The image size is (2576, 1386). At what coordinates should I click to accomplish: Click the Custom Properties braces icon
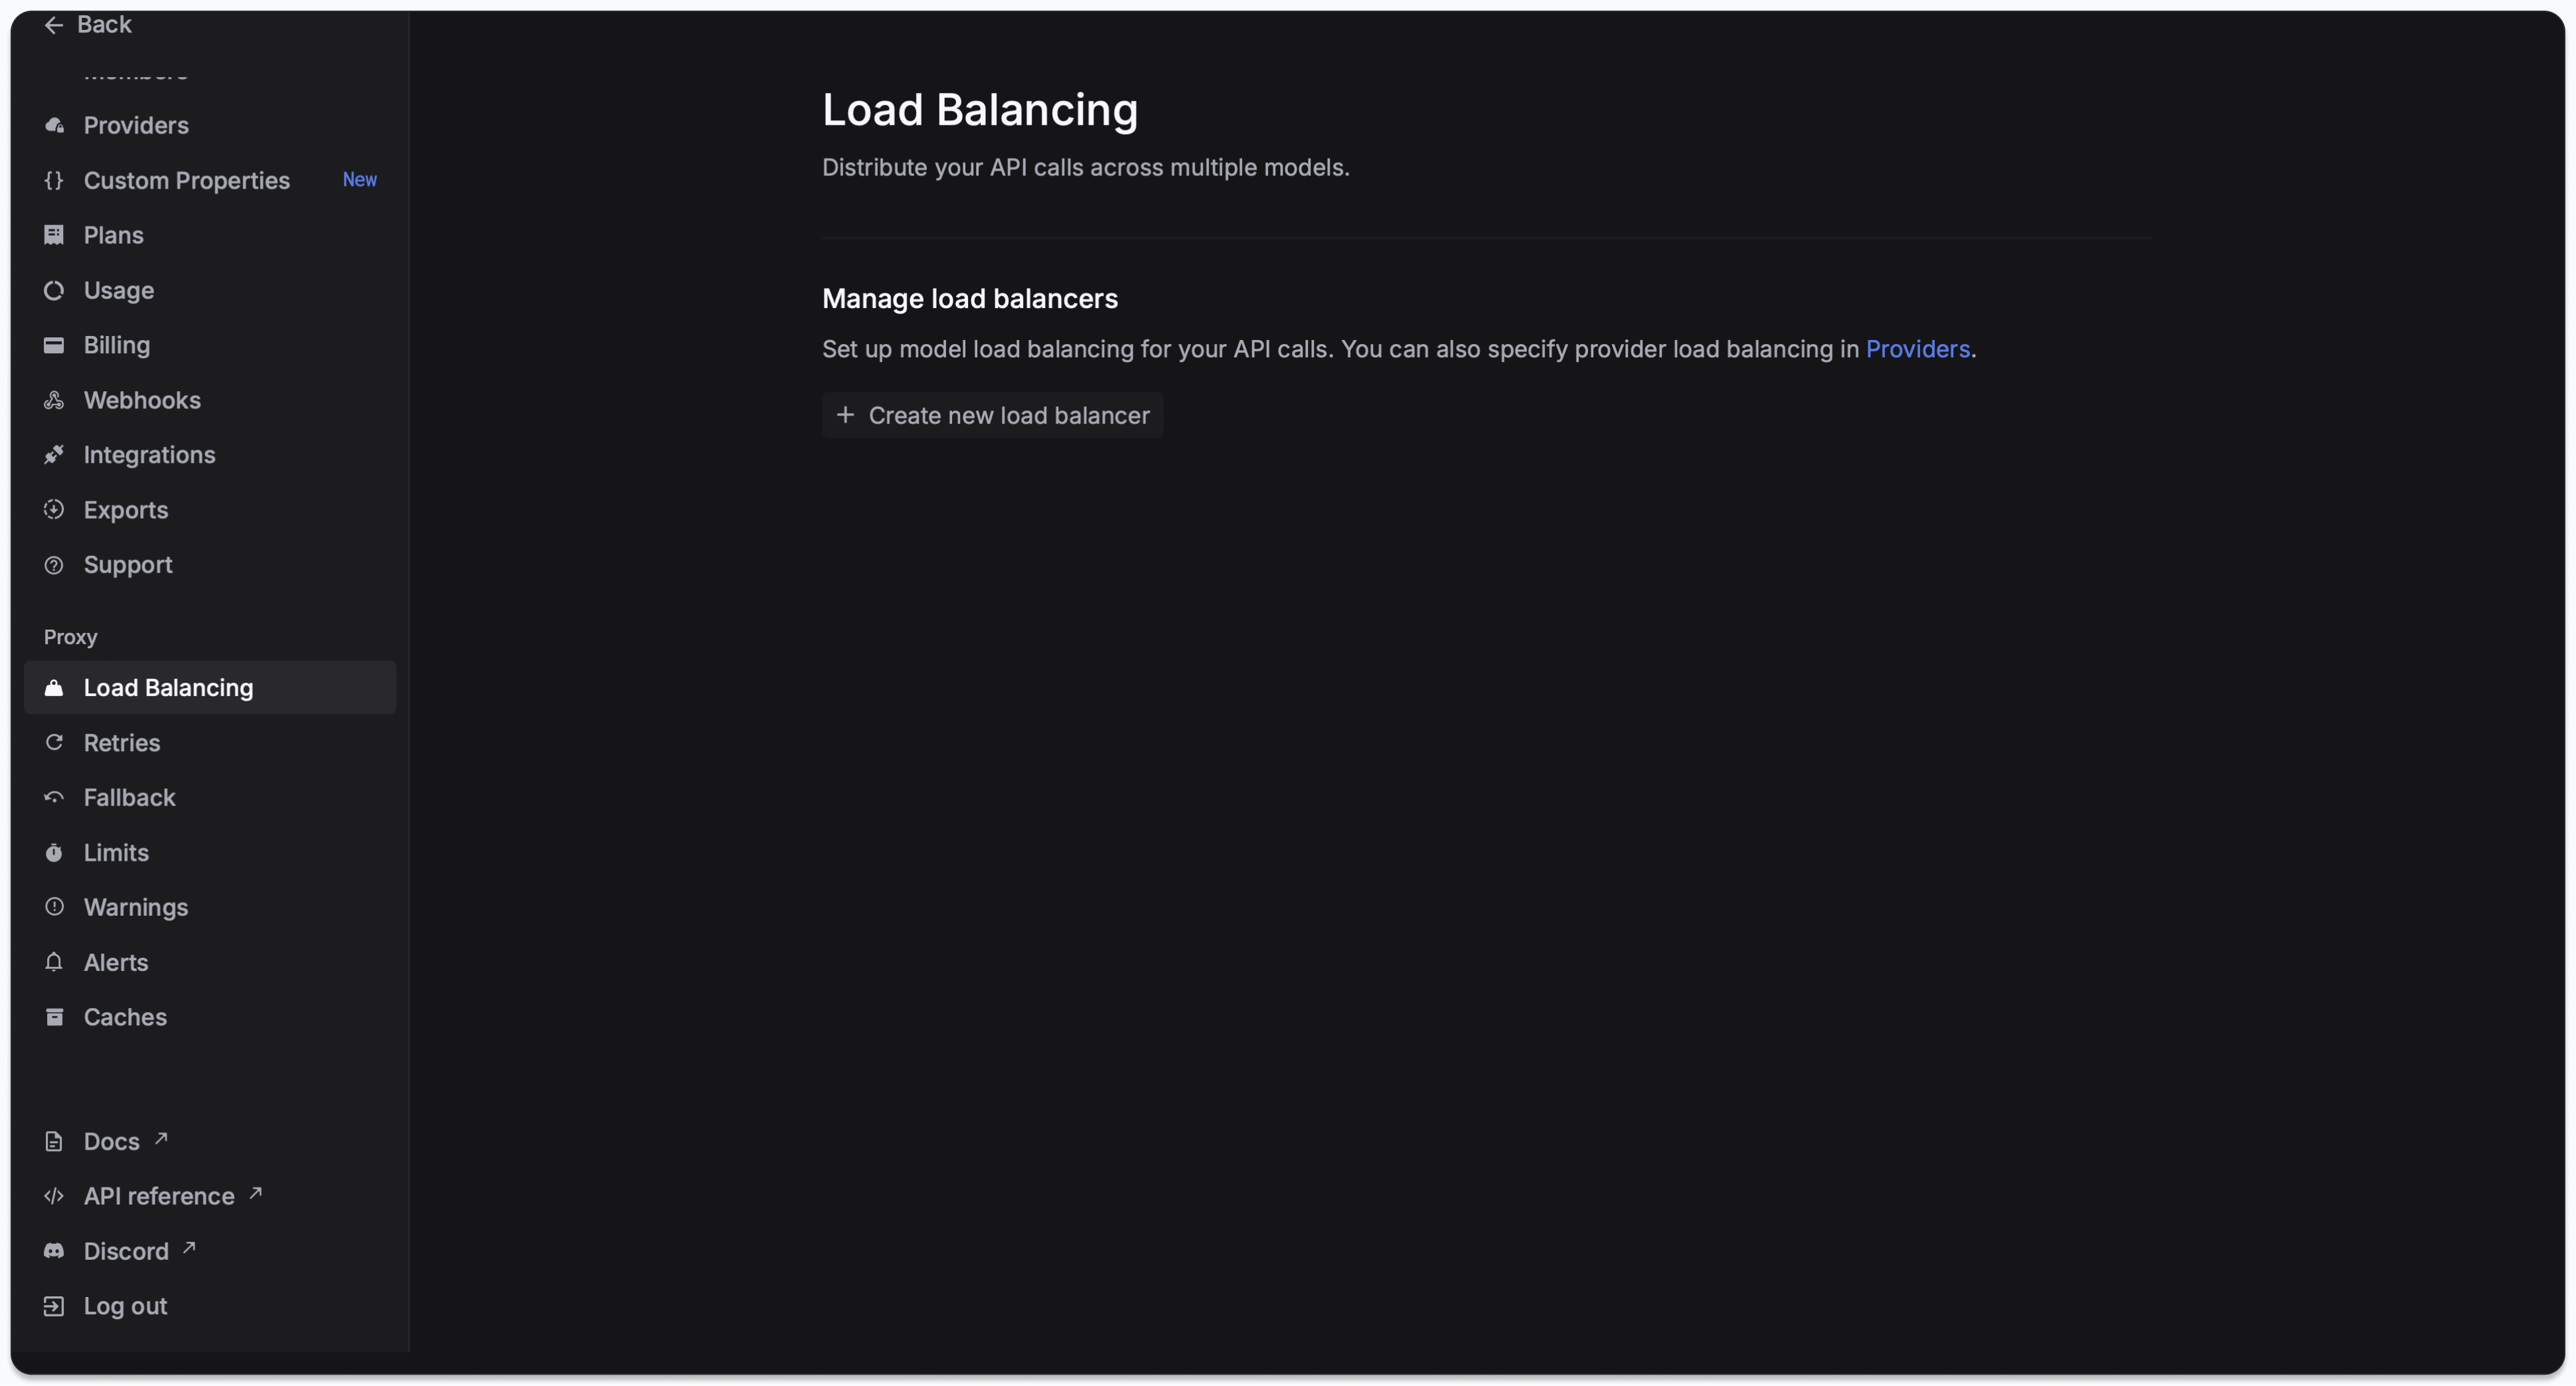click(x=54, y=180)
